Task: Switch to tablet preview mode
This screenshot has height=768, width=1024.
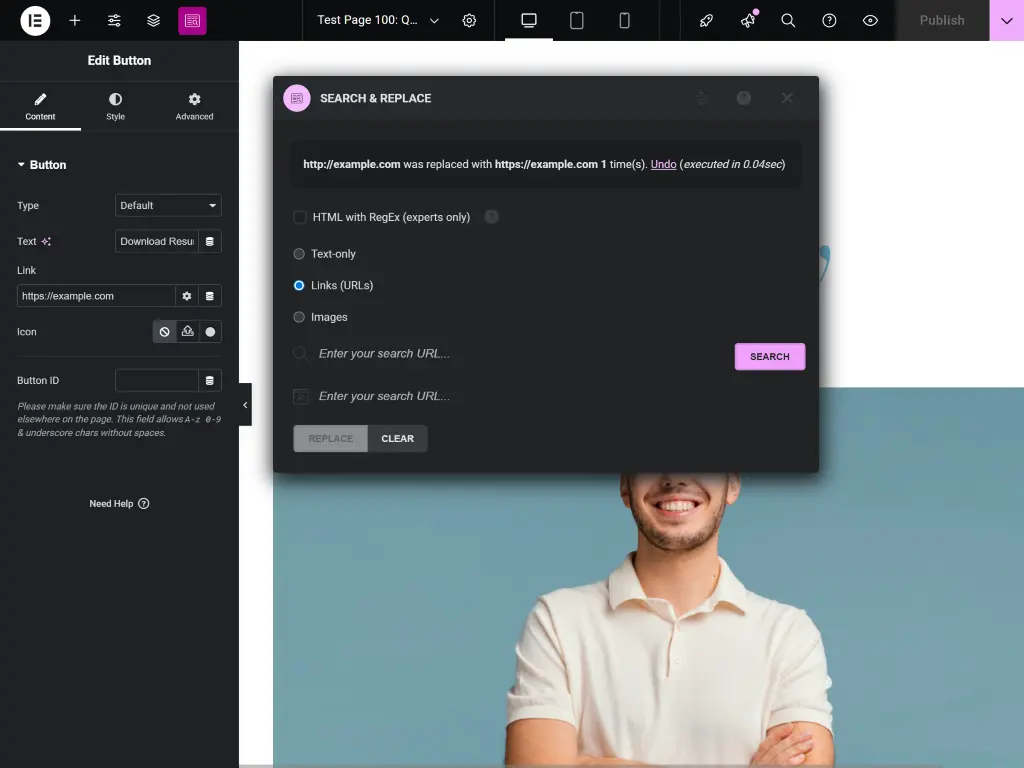Action: (x=577, y=20)
